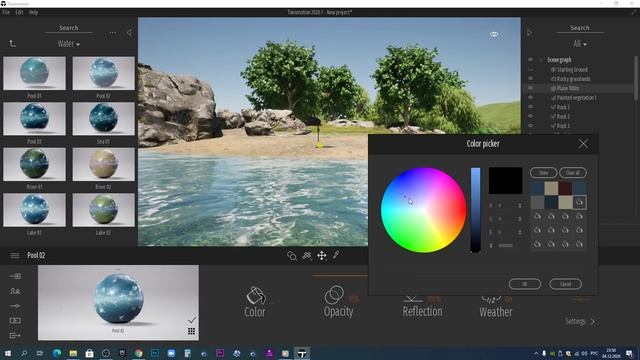Viewport: 640px width, 360px height.
Task: Click Clear all in Color picker
Action: (x=573, y=173)
